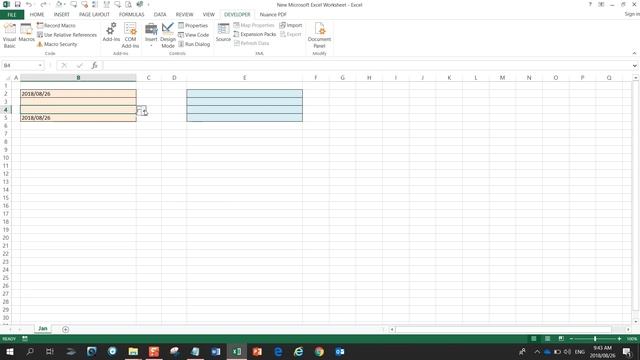Open the Nuance PDF tab
This screenshot has width=640, height=360.
coord(273,15)
